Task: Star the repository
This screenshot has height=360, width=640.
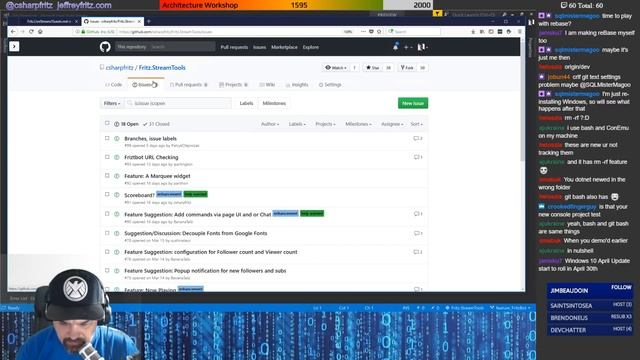Action: pyautogui.click(x=373, y=68)
